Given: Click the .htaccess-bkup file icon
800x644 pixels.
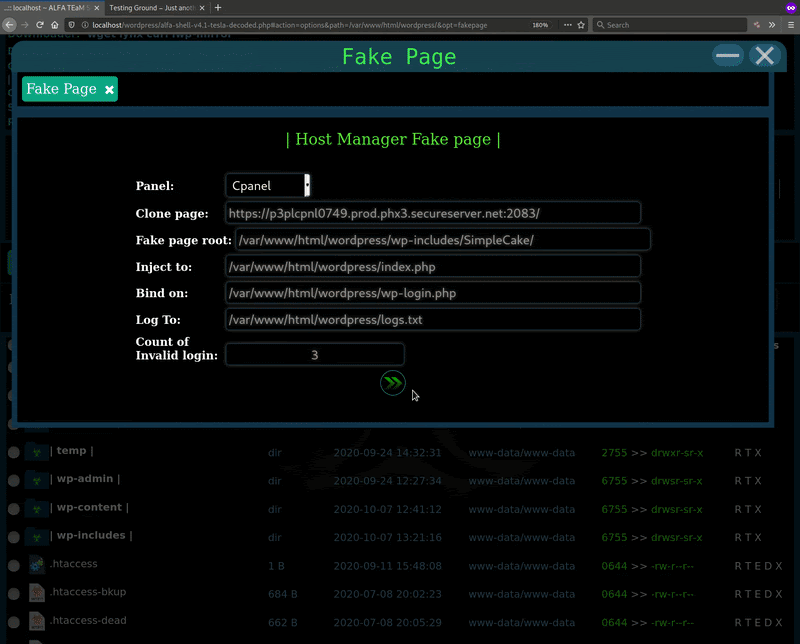Looking at the screenshot, I should click(36, 592).
